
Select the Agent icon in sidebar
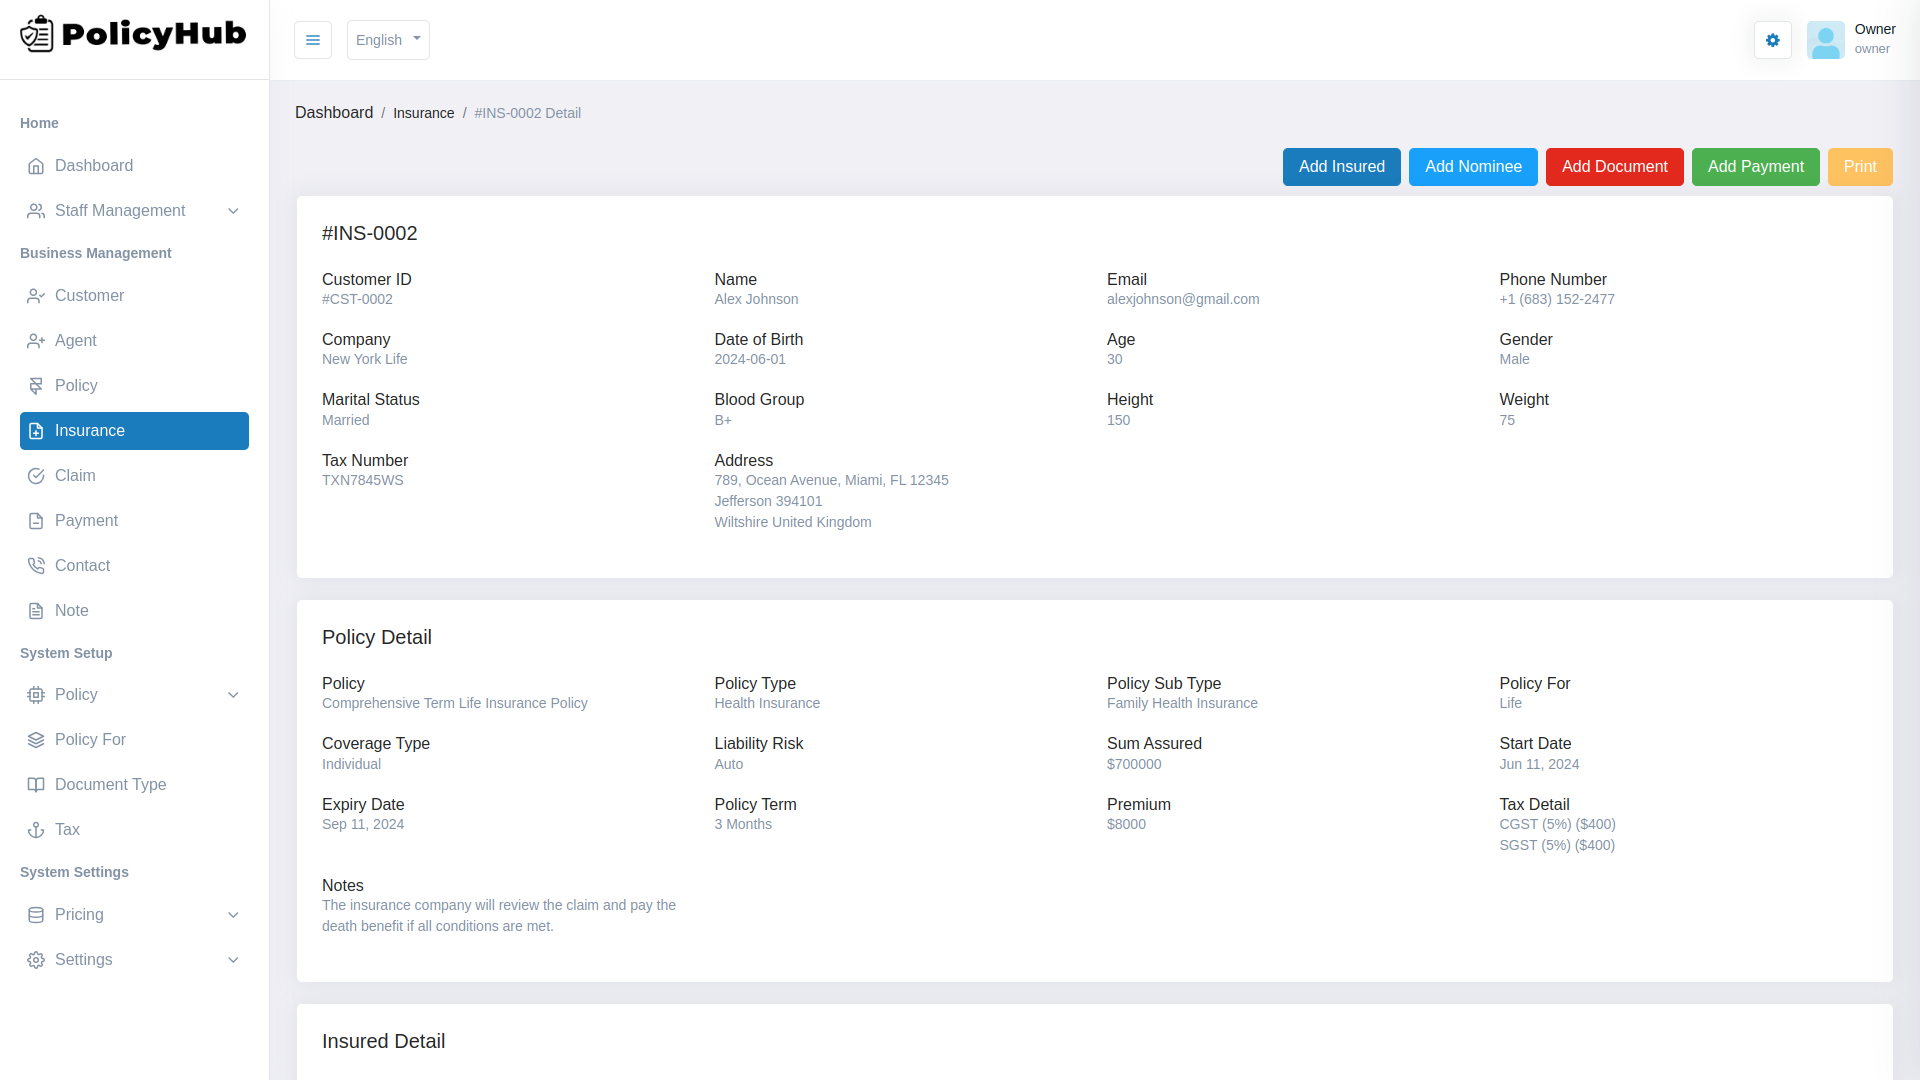tap(36, 340)
